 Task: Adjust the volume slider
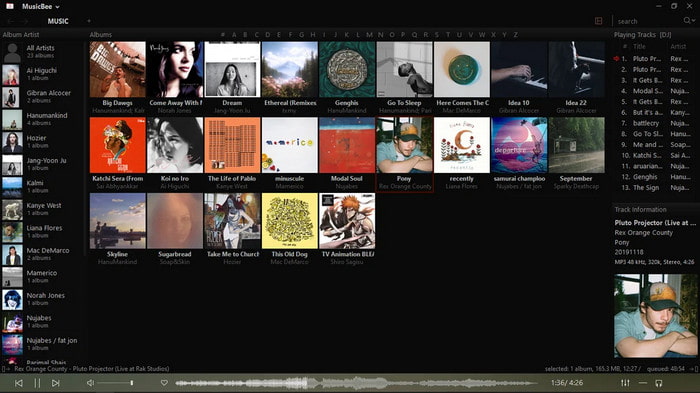coord(116,383)
